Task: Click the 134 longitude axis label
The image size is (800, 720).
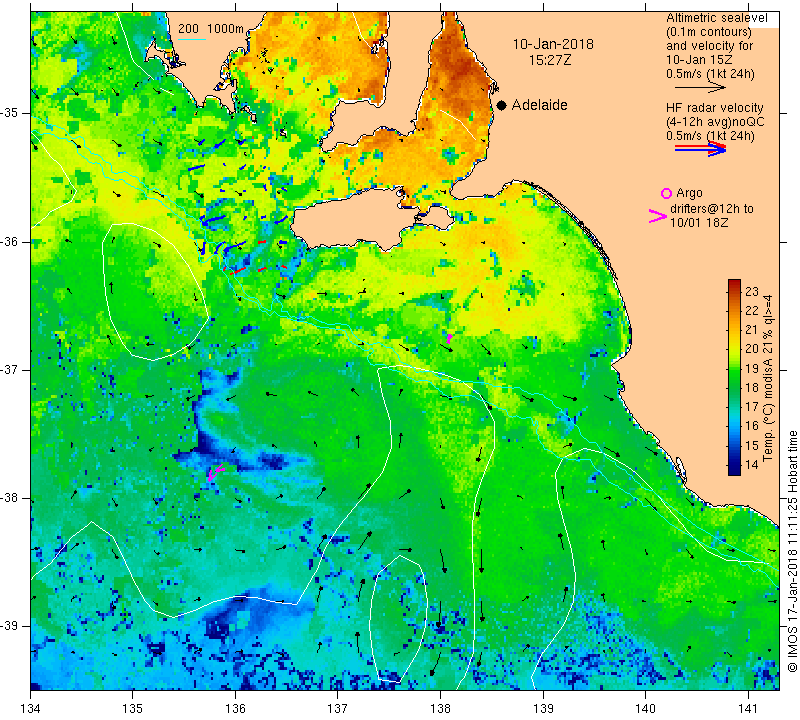Action: (x=31, y=709)
